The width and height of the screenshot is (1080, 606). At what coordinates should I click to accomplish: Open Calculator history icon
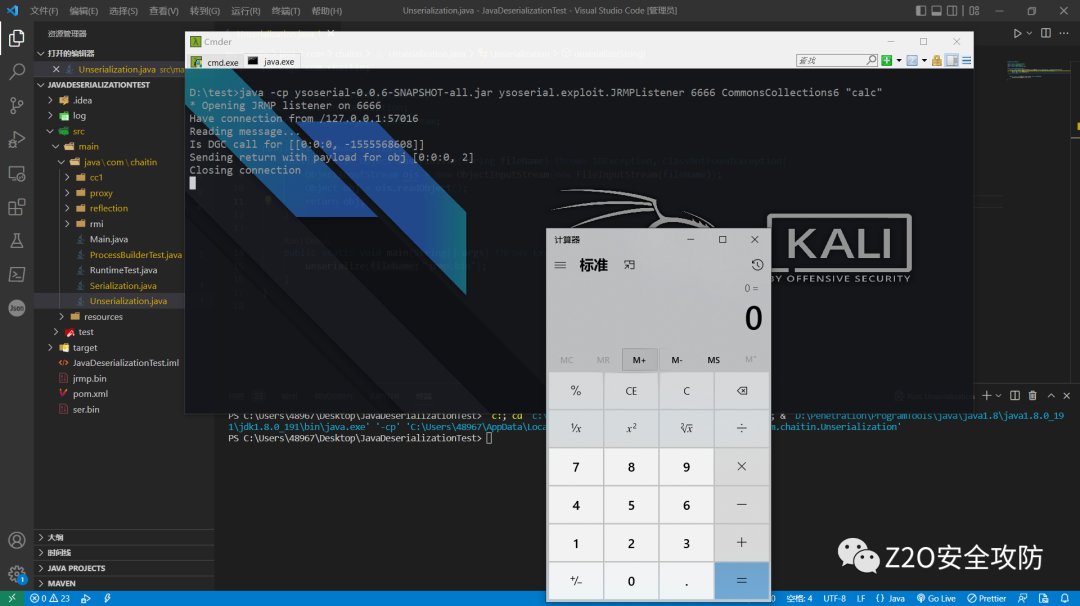coord(757,265)
